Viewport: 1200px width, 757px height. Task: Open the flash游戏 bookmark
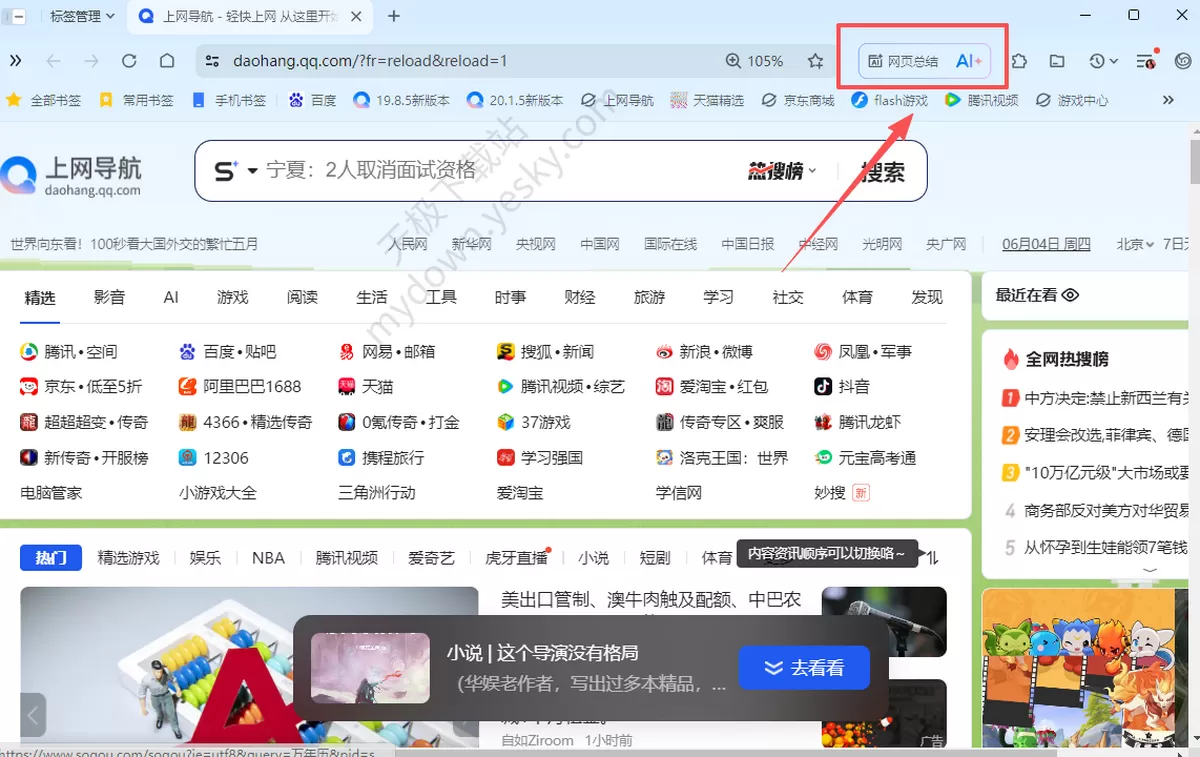(x=890, y=100)
